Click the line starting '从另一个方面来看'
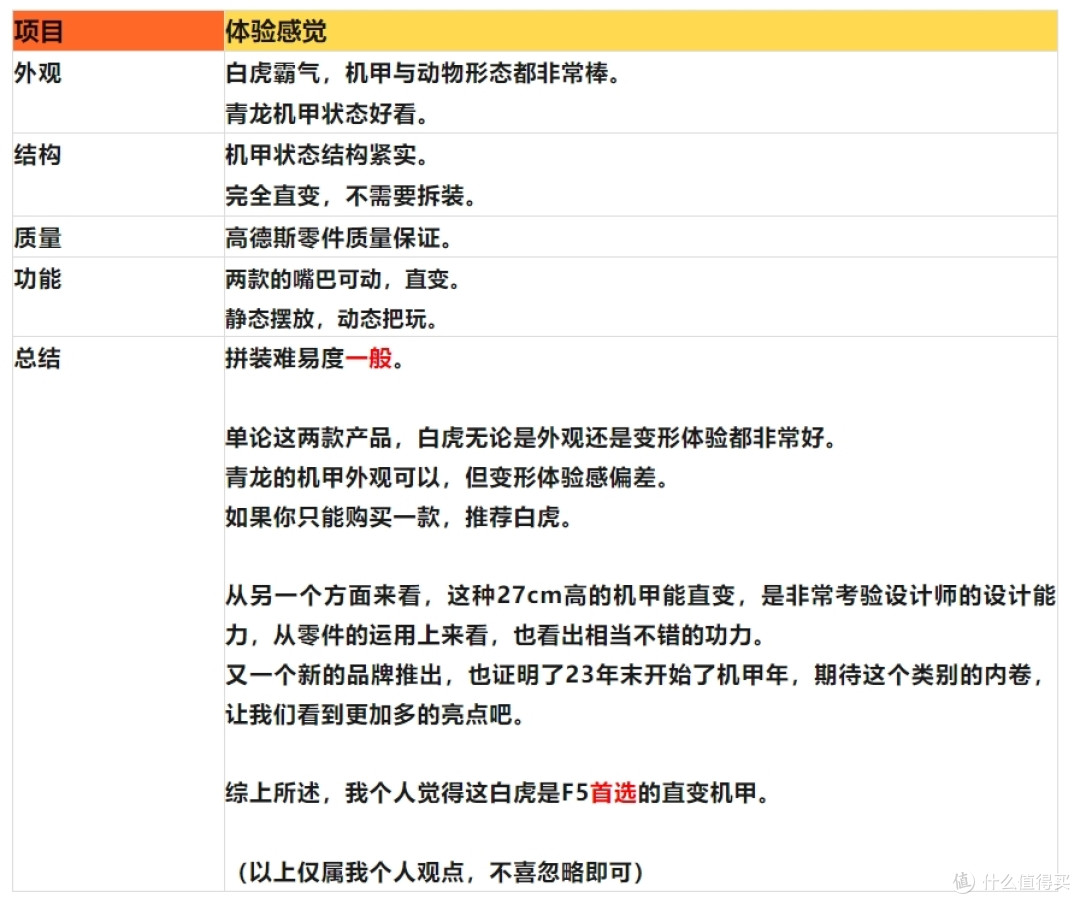This screenshot has width=1080, height=904. pos(641,595)
